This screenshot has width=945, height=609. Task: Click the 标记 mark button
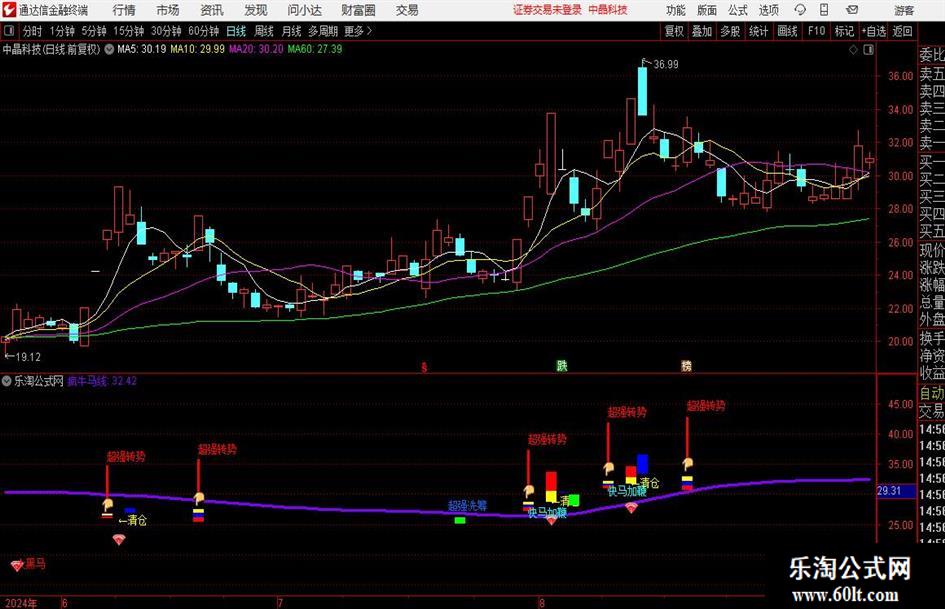coord(844,31)
